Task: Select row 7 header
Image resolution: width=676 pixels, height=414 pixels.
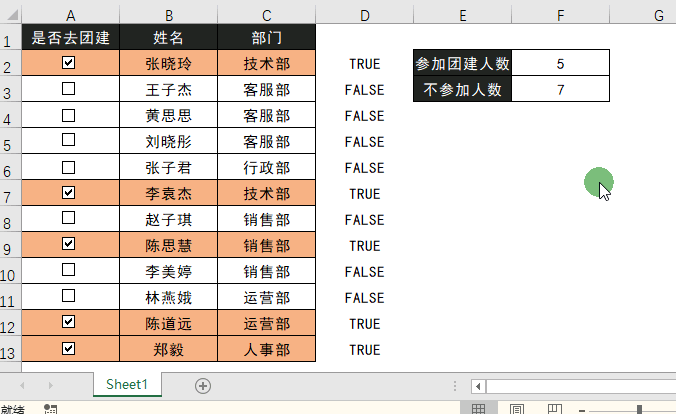Action: pos(11,193)
